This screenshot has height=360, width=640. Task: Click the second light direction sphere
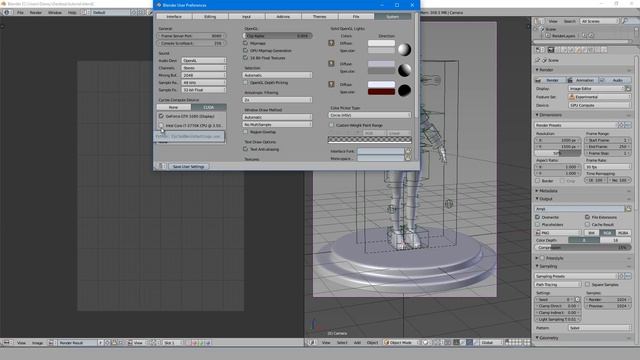[x=404, y=70]
